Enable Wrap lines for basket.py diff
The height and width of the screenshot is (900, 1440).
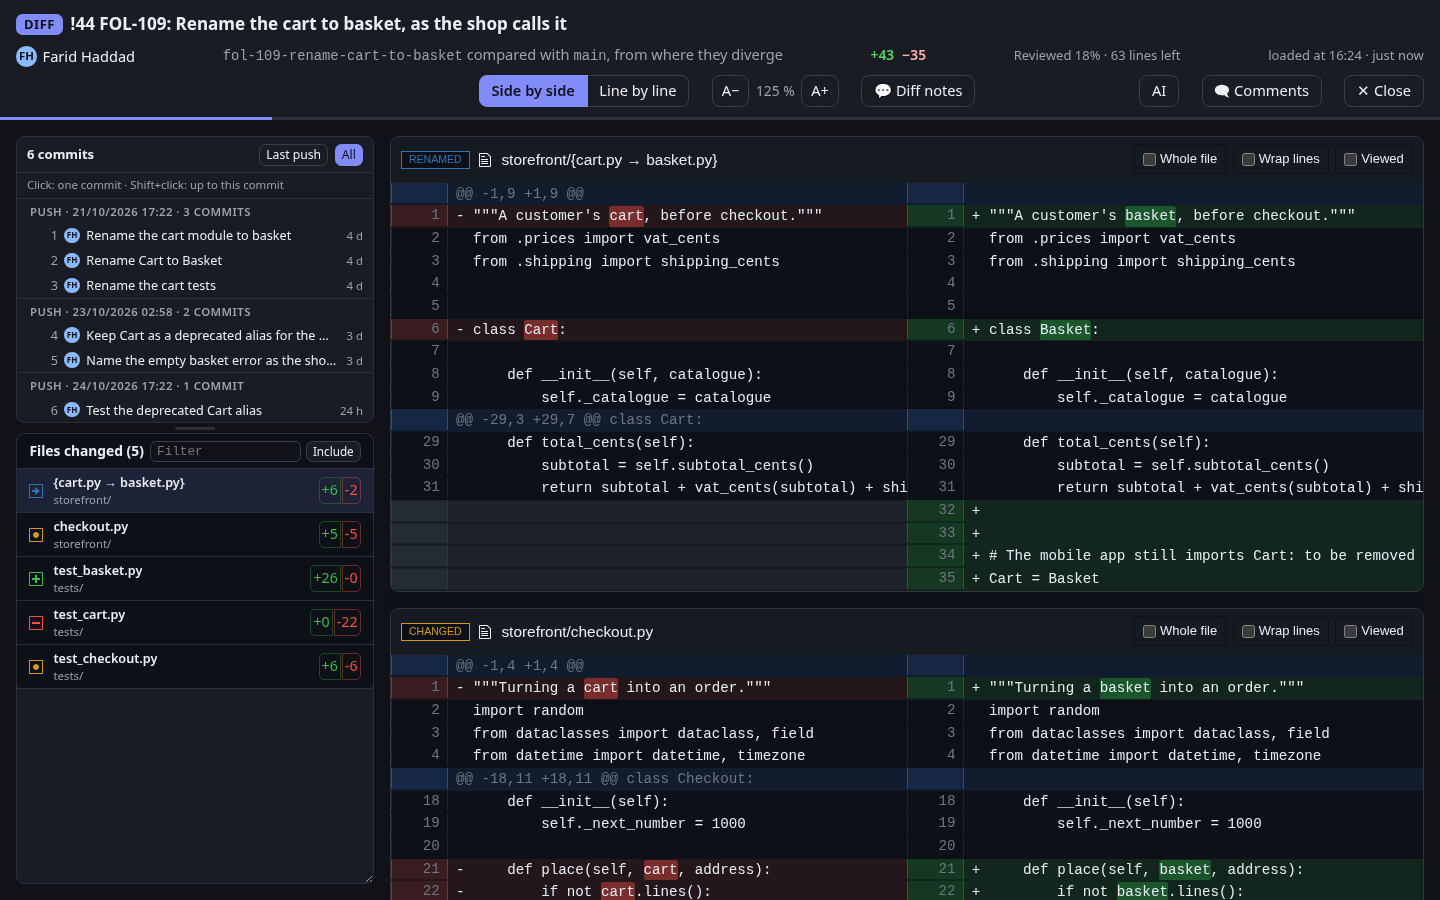coord(1281,159)
